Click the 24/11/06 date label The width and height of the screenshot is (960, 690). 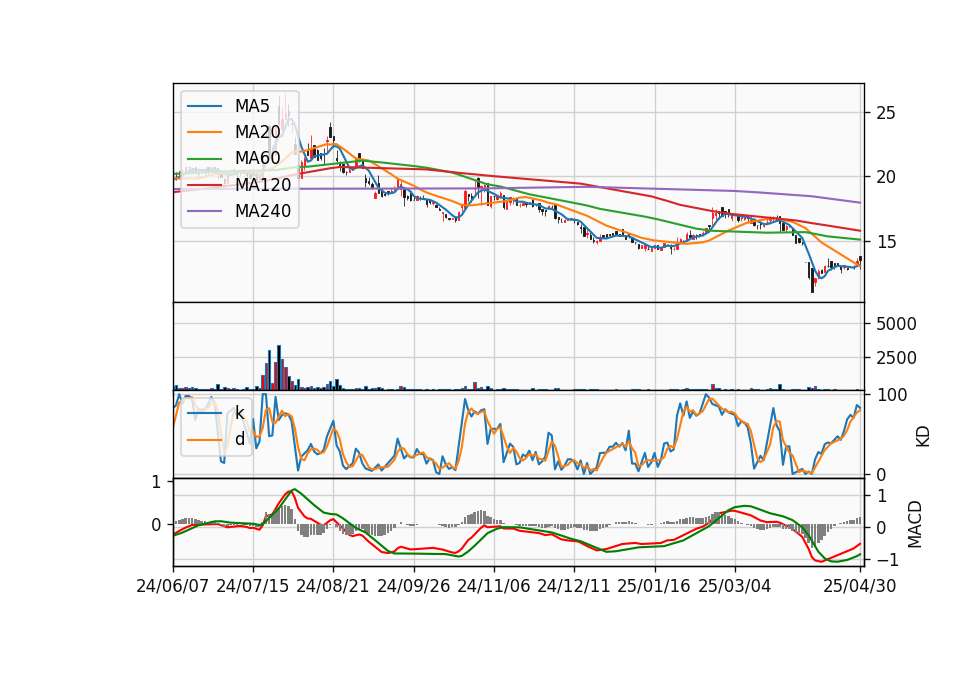493,586
